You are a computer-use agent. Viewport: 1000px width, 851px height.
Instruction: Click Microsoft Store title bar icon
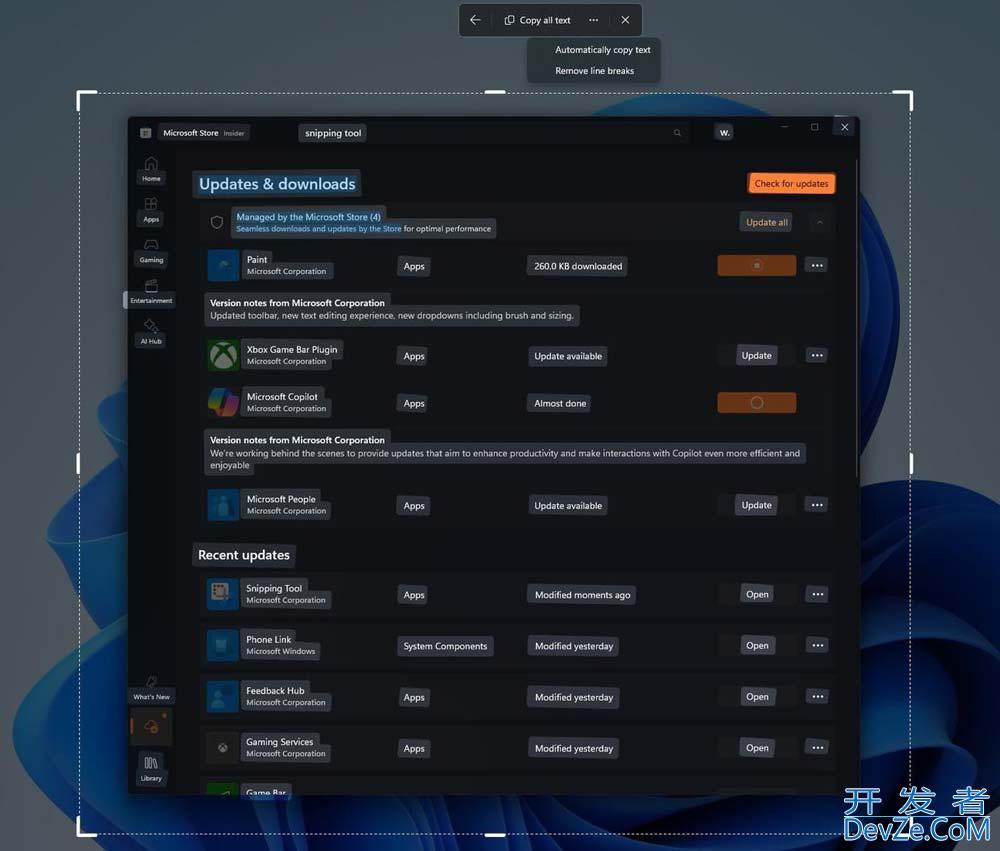point(145,133)
